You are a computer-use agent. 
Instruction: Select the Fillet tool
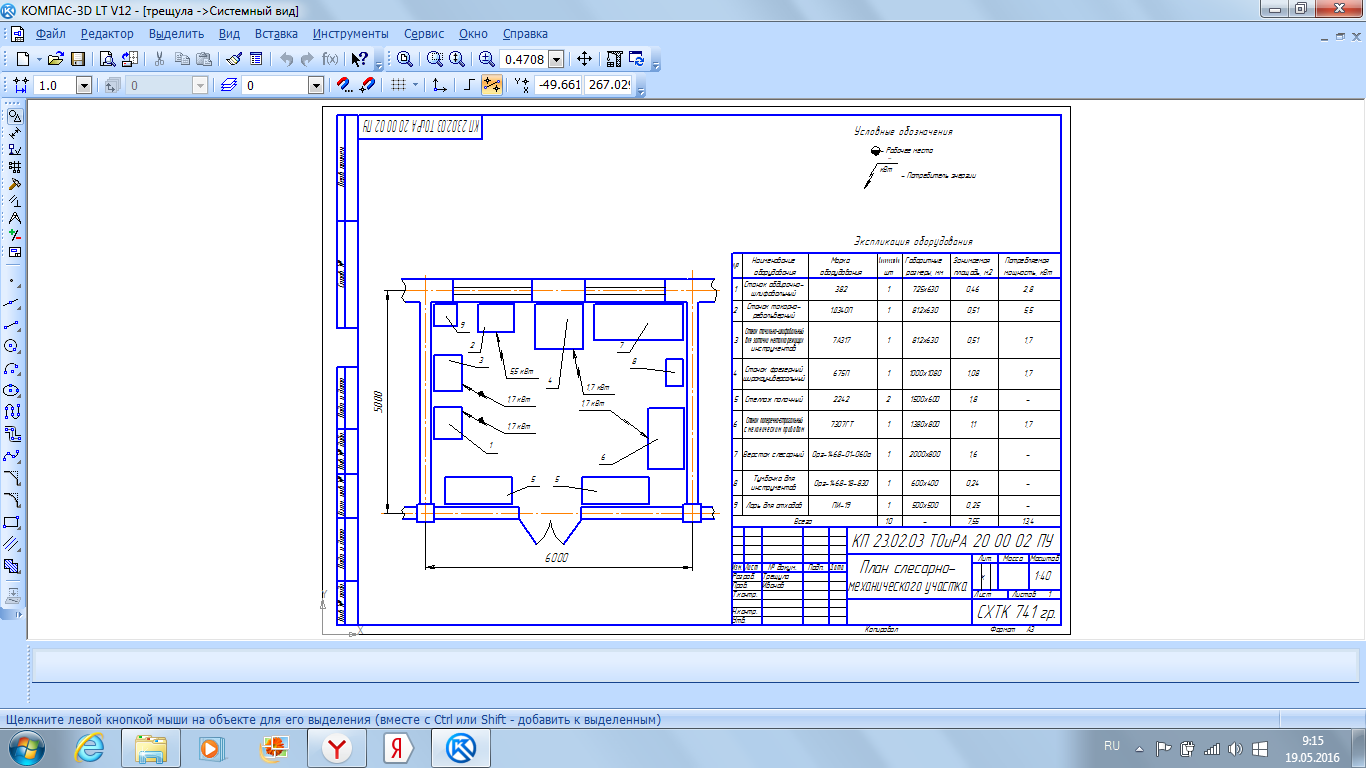tap(12, 500)
